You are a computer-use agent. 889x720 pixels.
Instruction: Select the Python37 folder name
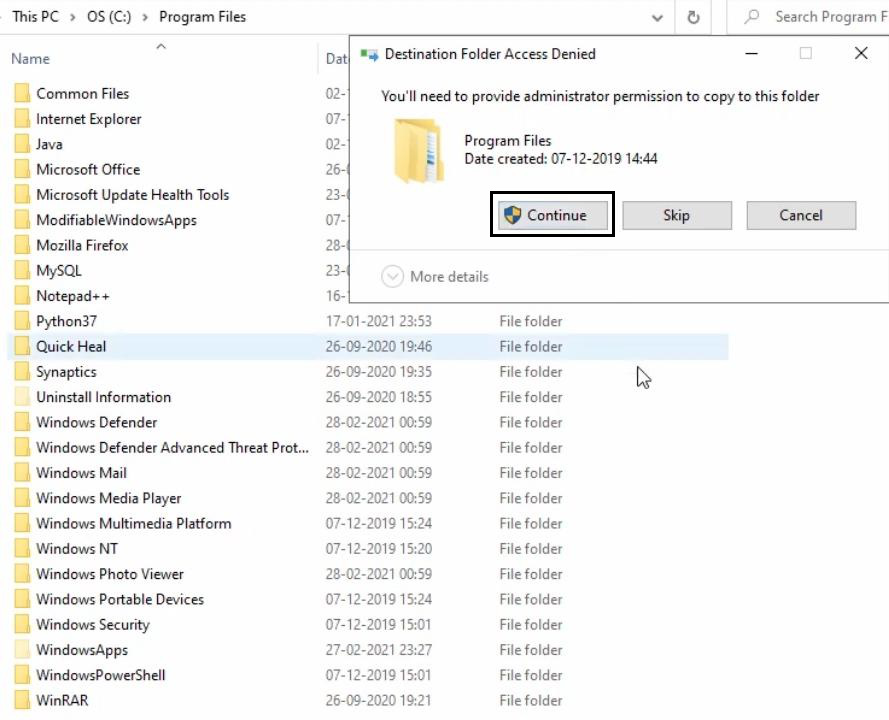tap(66, 321)
